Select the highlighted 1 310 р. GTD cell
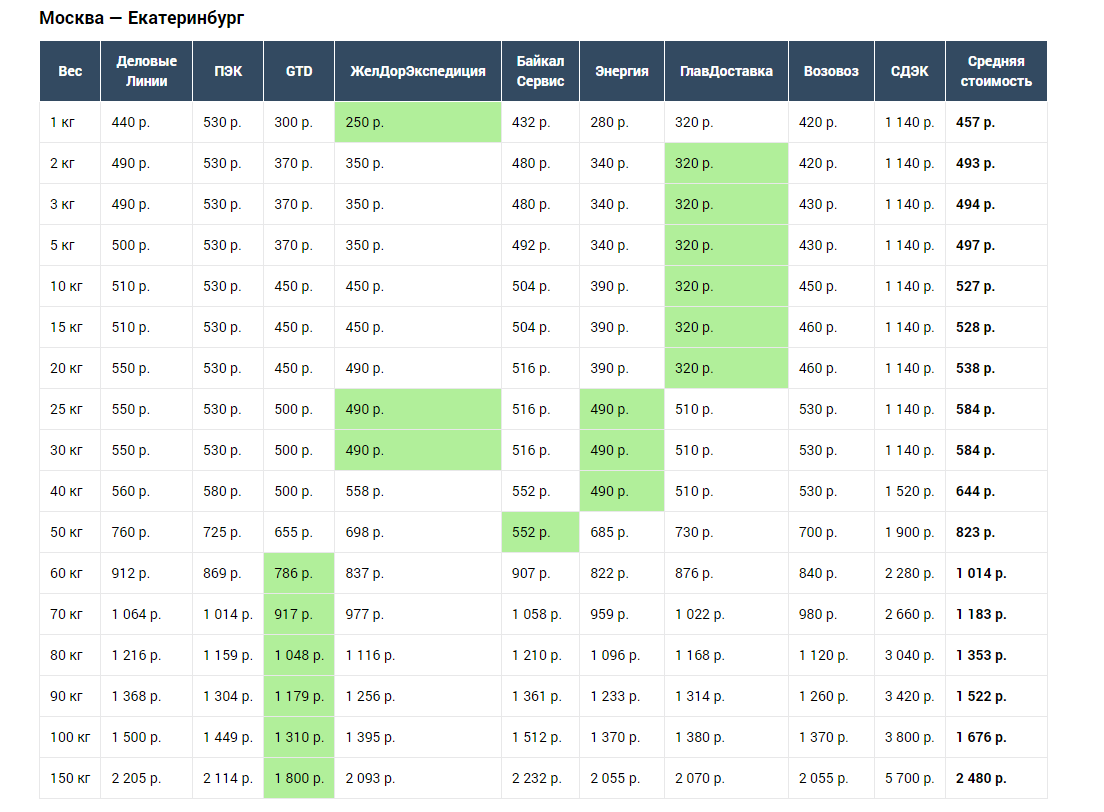Screen dimensions: 1104x812 point(299,737)
